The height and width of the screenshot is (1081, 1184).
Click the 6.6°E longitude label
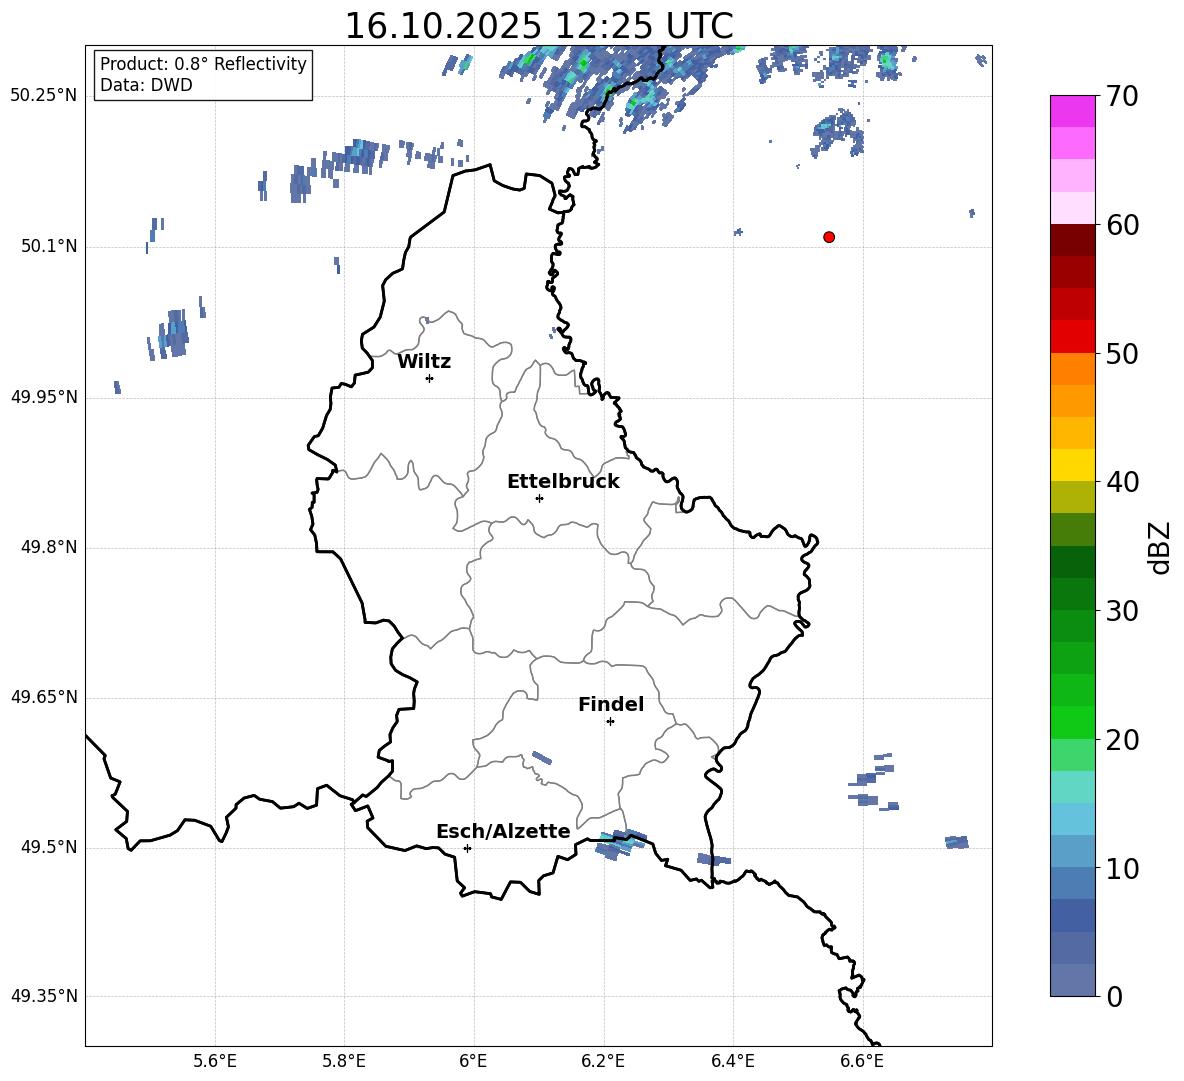[862, 1061]
